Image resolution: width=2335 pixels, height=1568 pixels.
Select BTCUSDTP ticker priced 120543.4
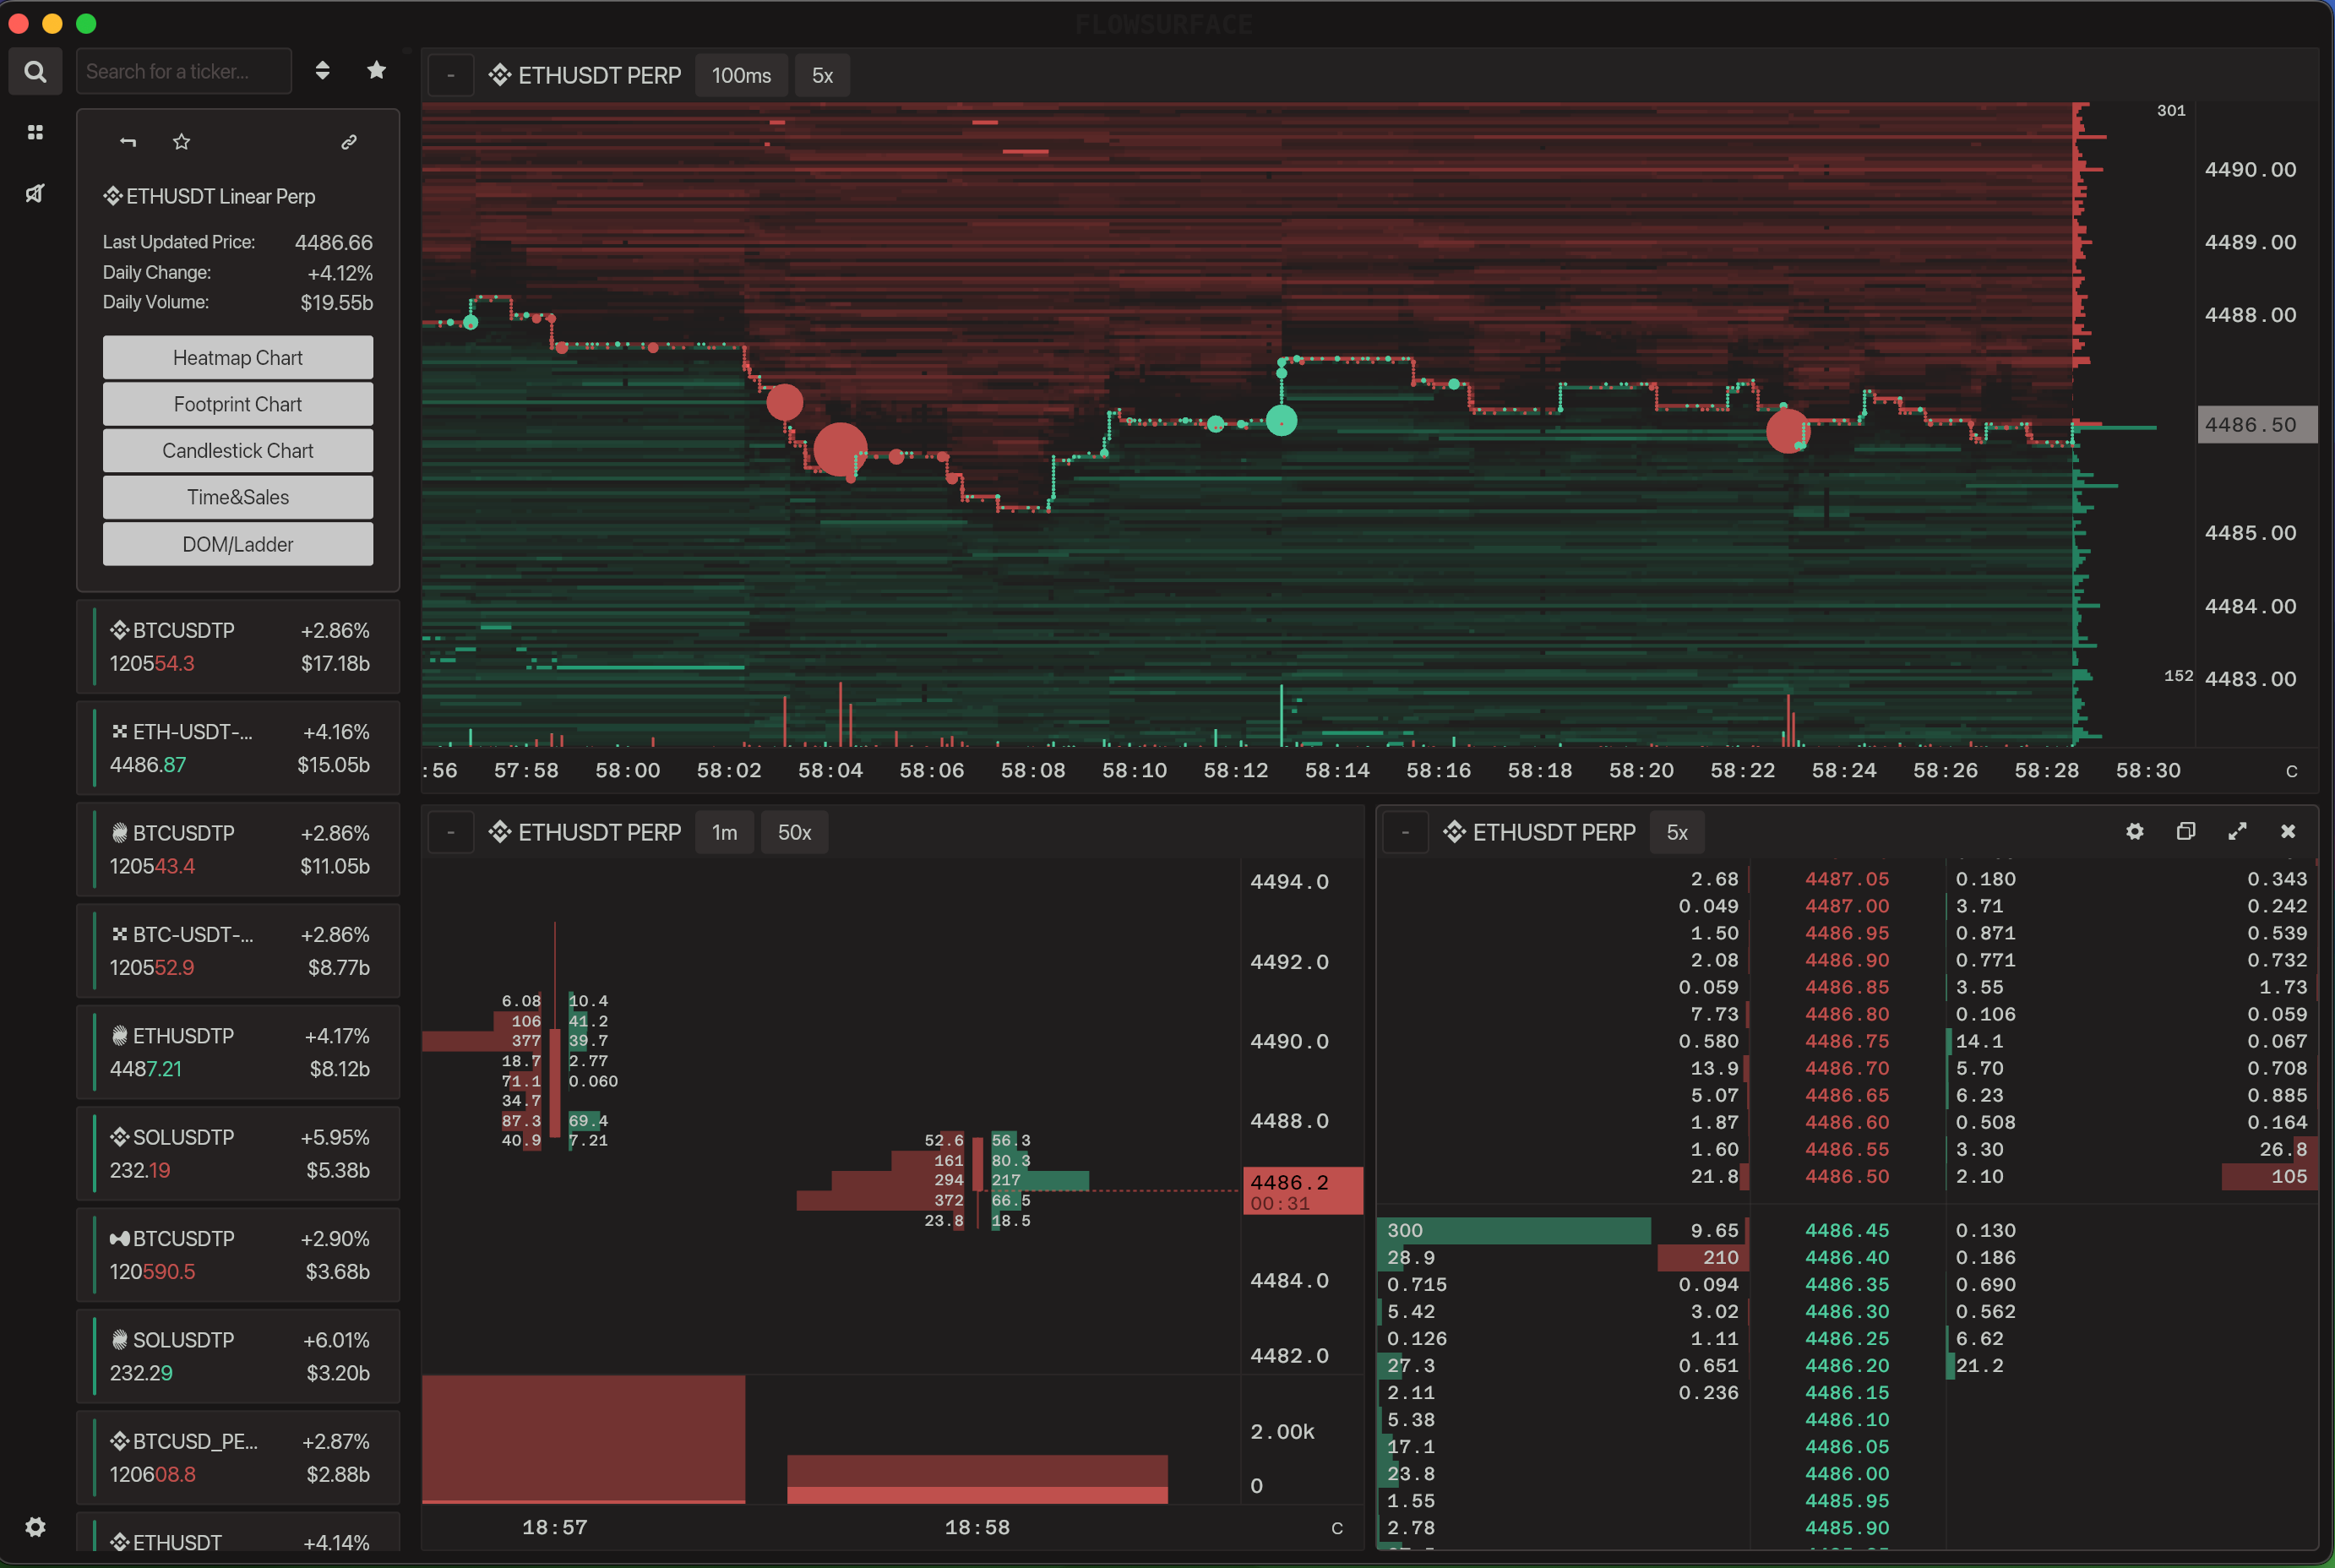[x=238, y=849]
